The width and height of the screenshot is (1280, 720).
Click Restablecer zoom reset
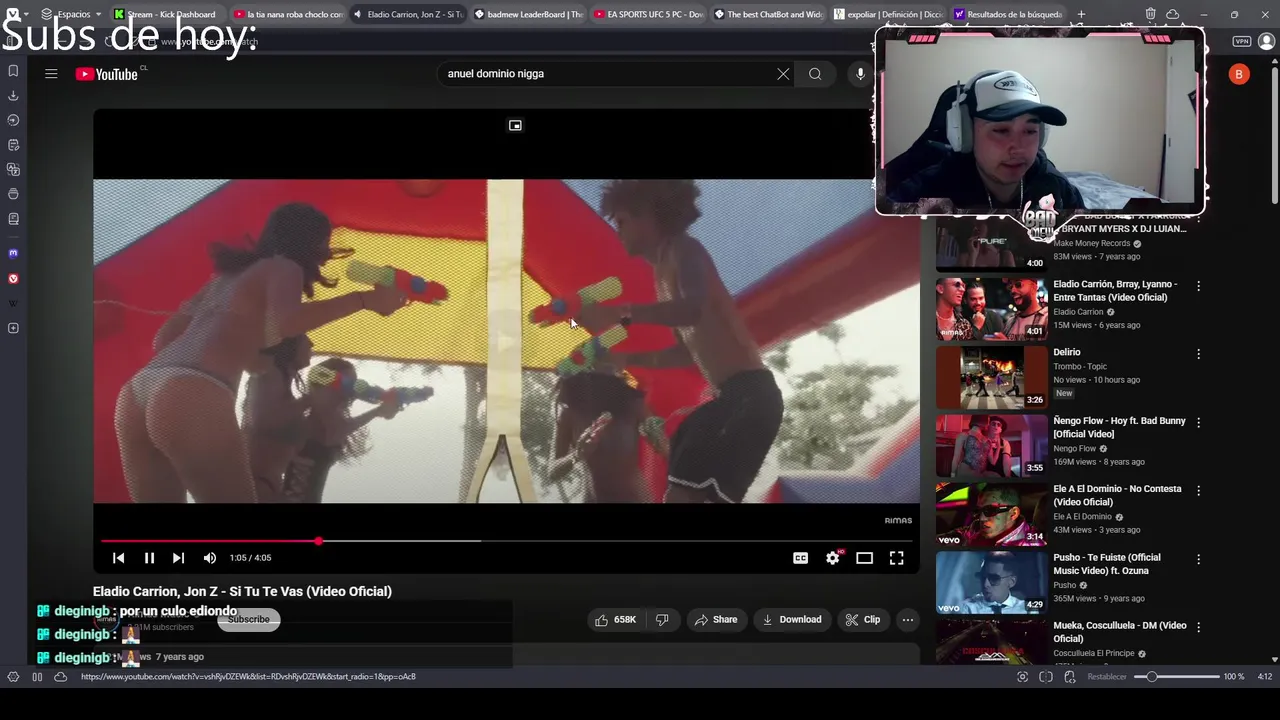[x=1107, y=677]
